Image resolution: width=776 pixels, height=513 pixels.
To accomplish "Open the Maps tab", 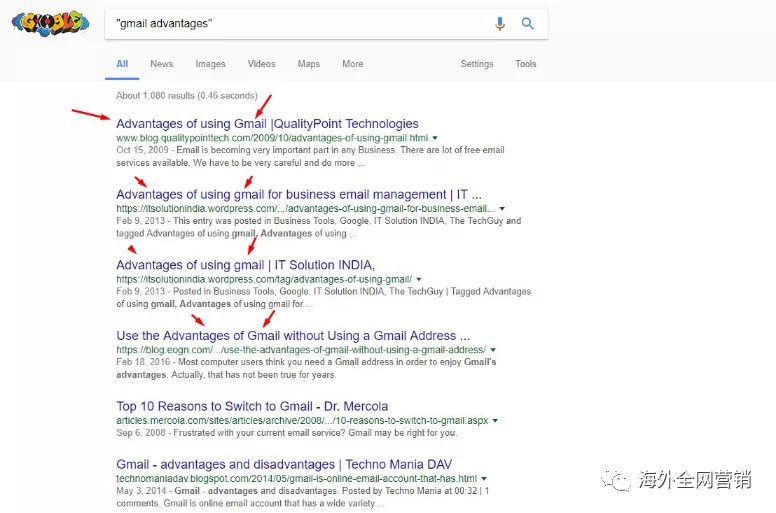I will click(x=308, y=64).
